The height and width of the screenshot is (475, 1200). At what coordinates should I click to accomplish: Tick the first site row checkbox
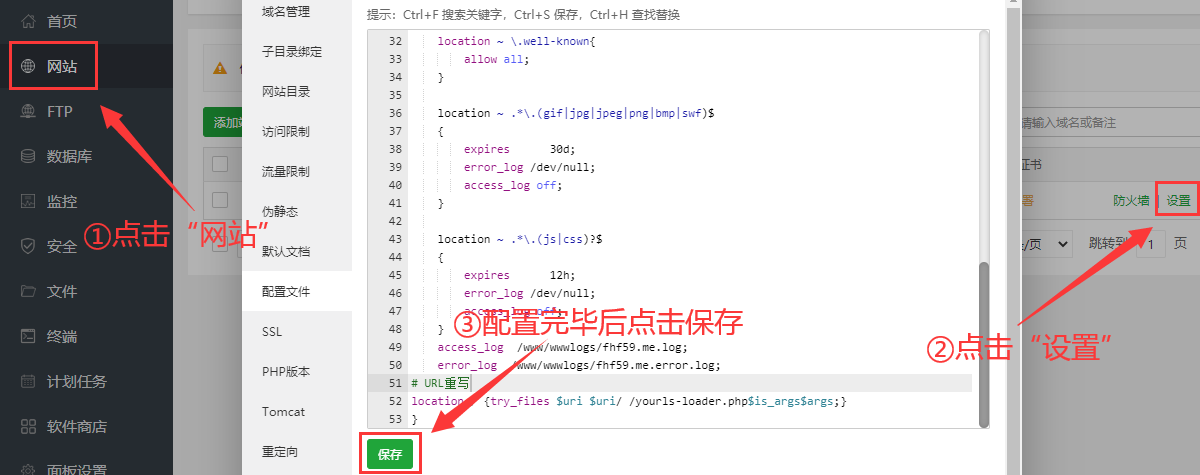coord(220,200)
